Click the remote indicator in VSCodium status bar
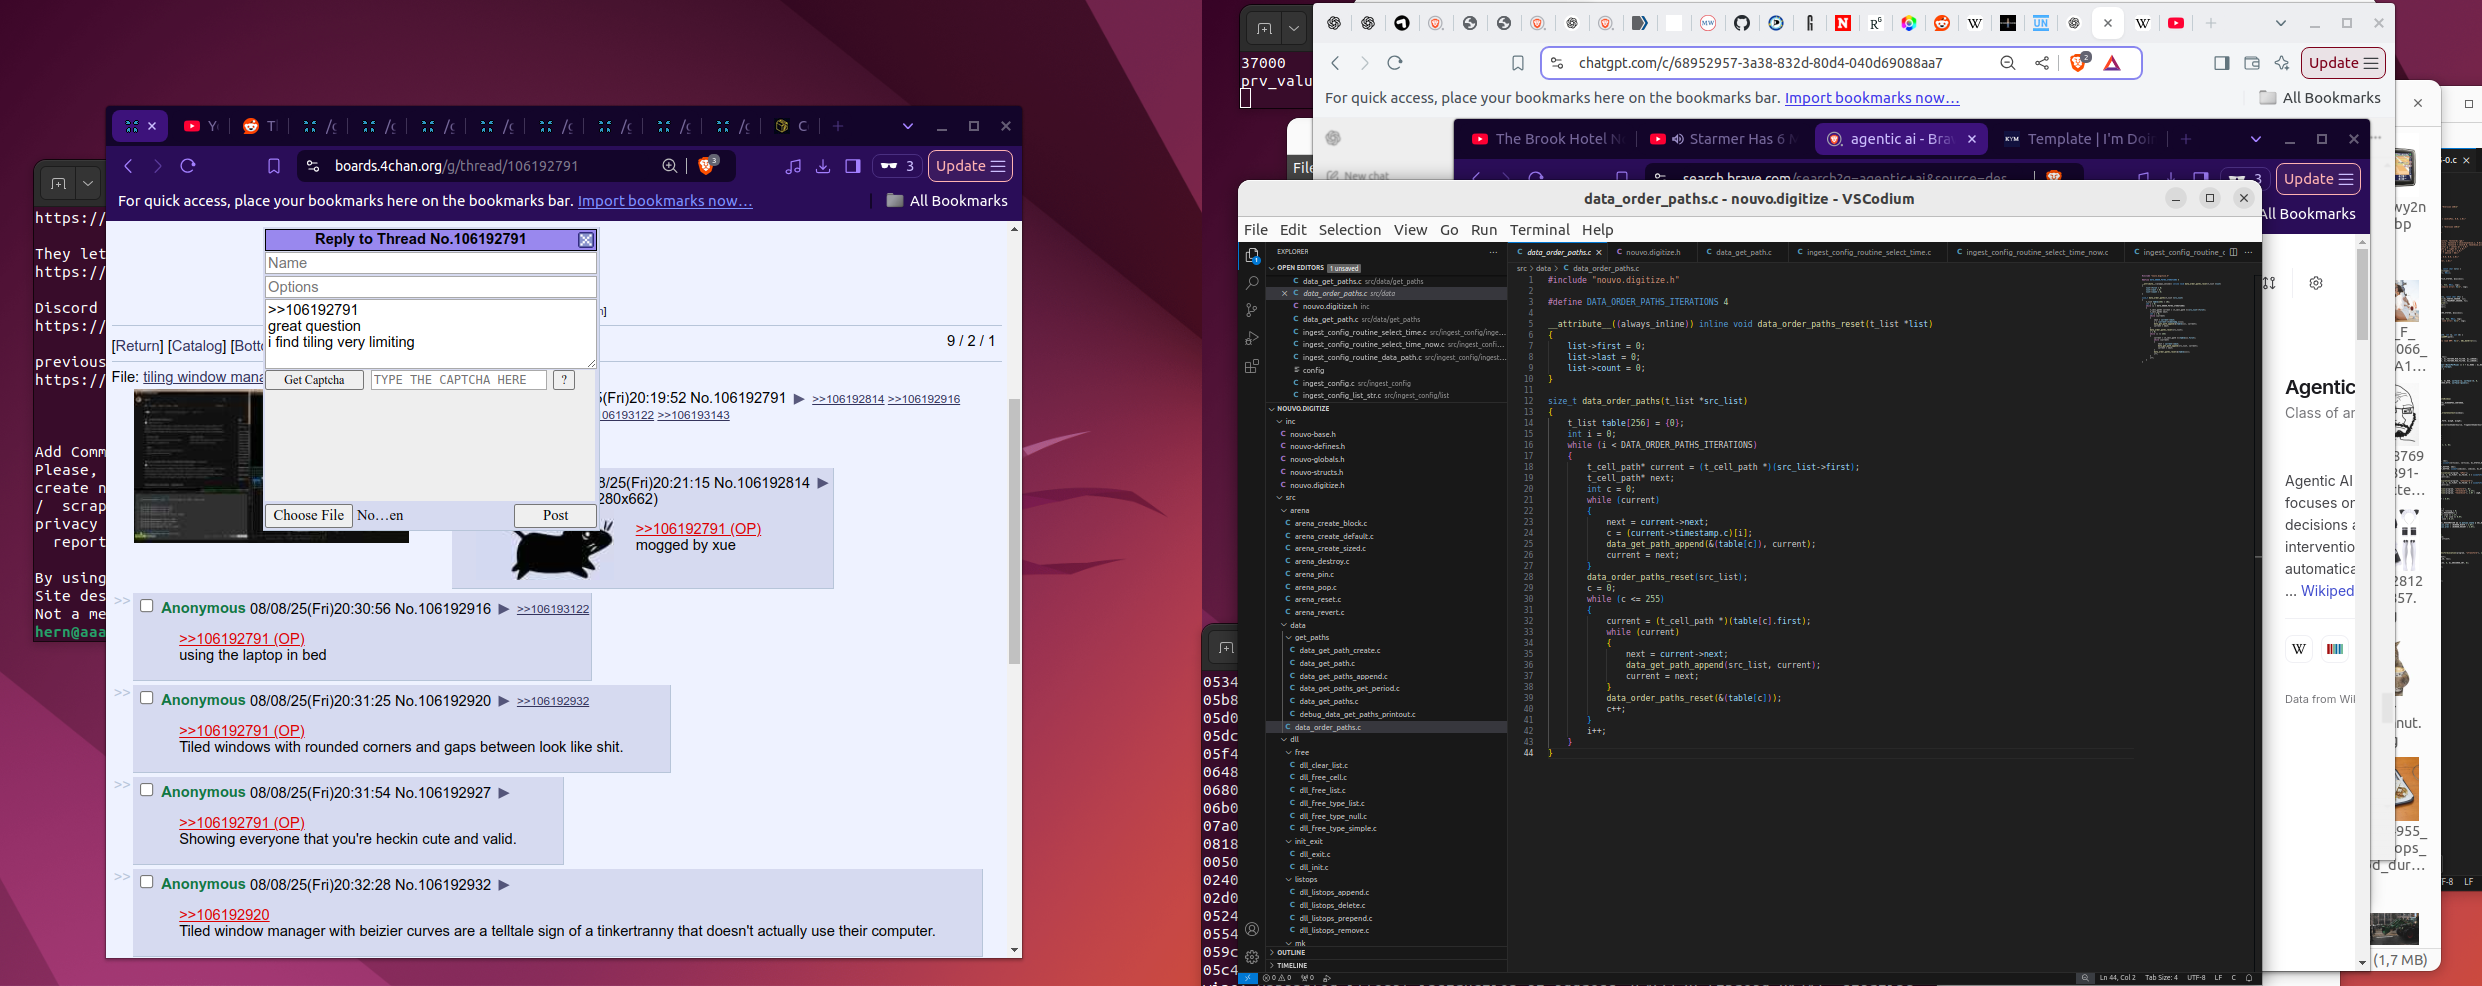Image resolution: width=2482 pixels, height=986 pixels. click(x=1248, y=978)
